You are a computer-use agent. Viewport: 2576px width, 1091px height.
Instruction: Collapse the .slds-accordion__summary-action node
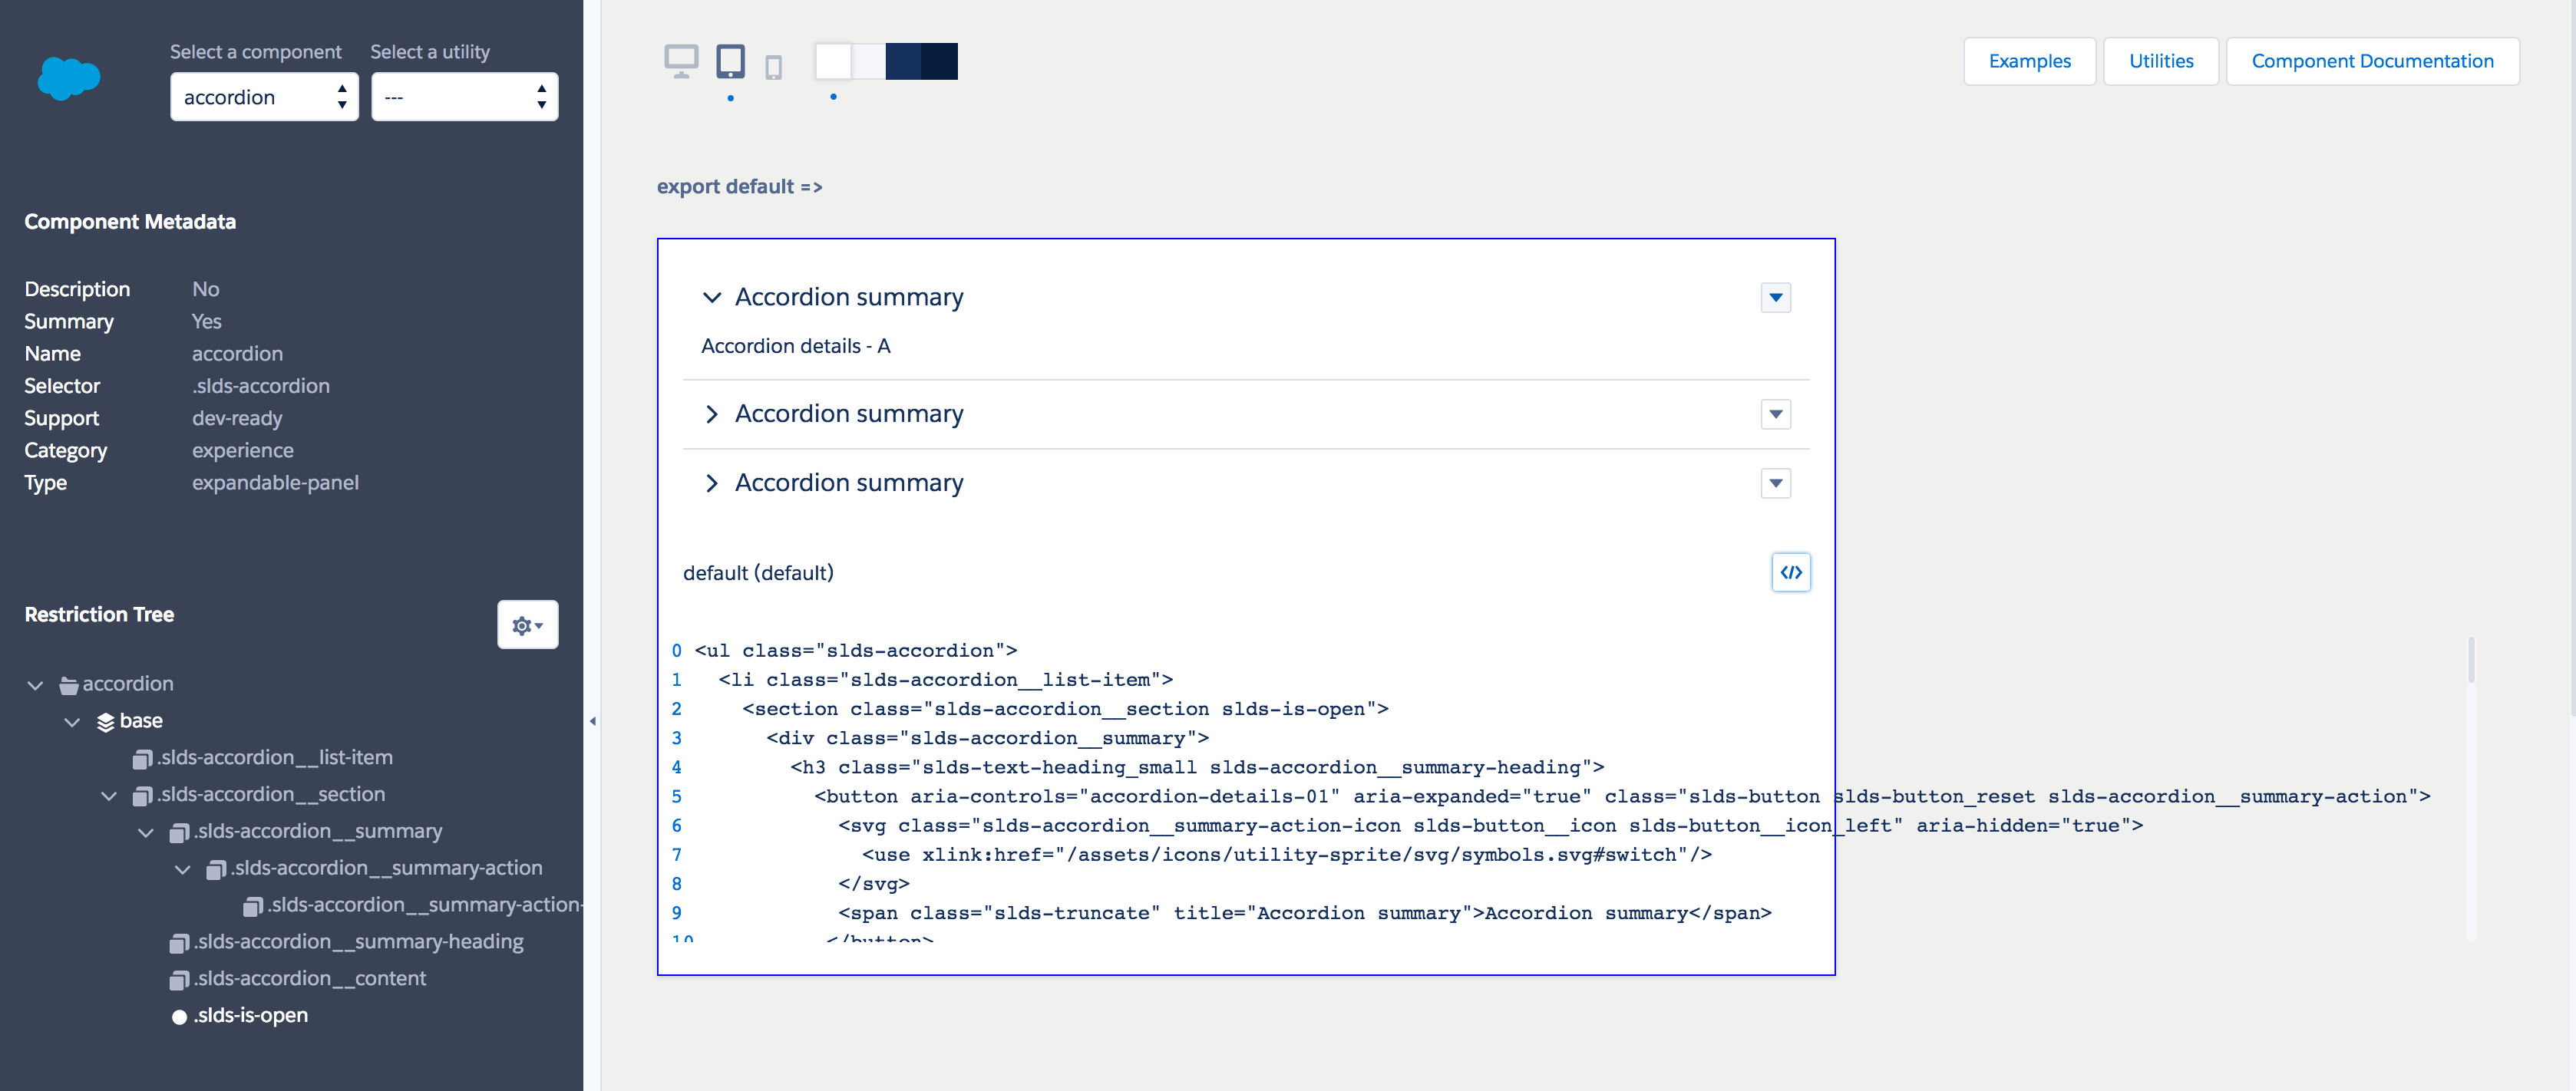(183, 870)
